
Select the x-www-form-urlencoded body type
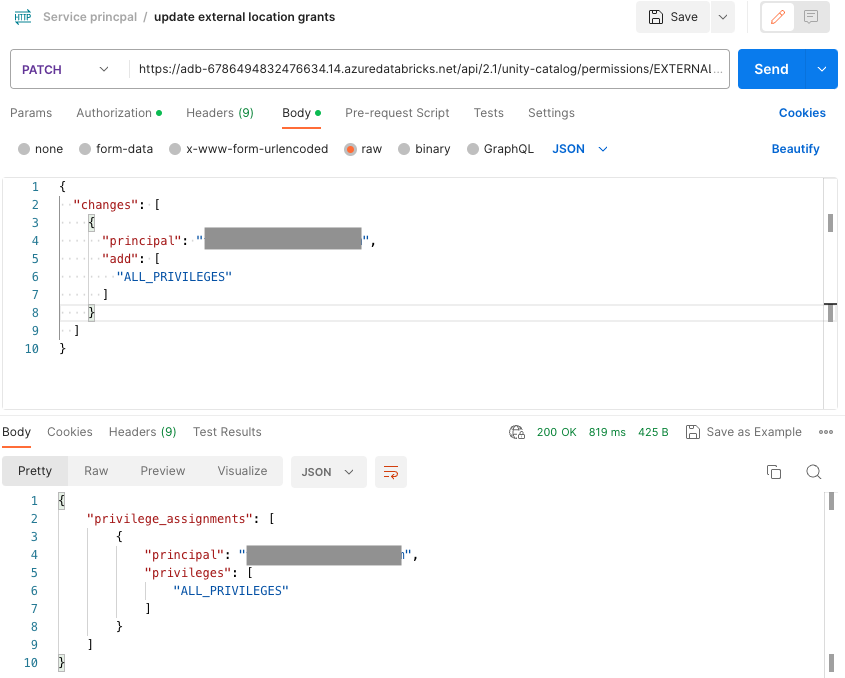tap(175, 149)
